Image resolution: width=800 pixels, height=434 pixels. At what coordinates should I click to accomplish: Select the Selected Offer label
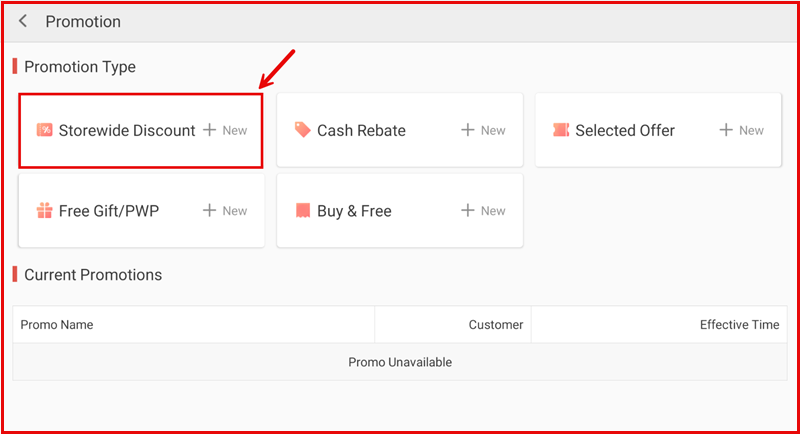(x=625, y=131)
